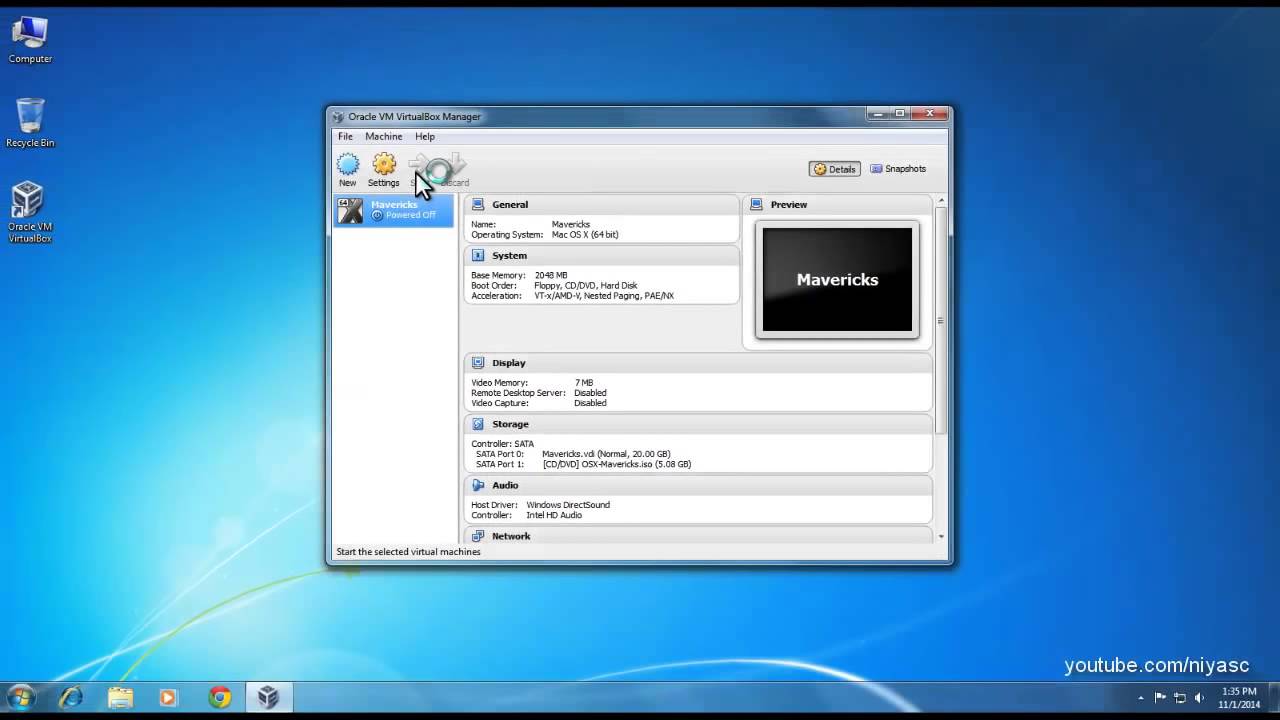Click the Video Memory 7 MB value
The image size is (1280, 720).
click(x=584, y=383)
